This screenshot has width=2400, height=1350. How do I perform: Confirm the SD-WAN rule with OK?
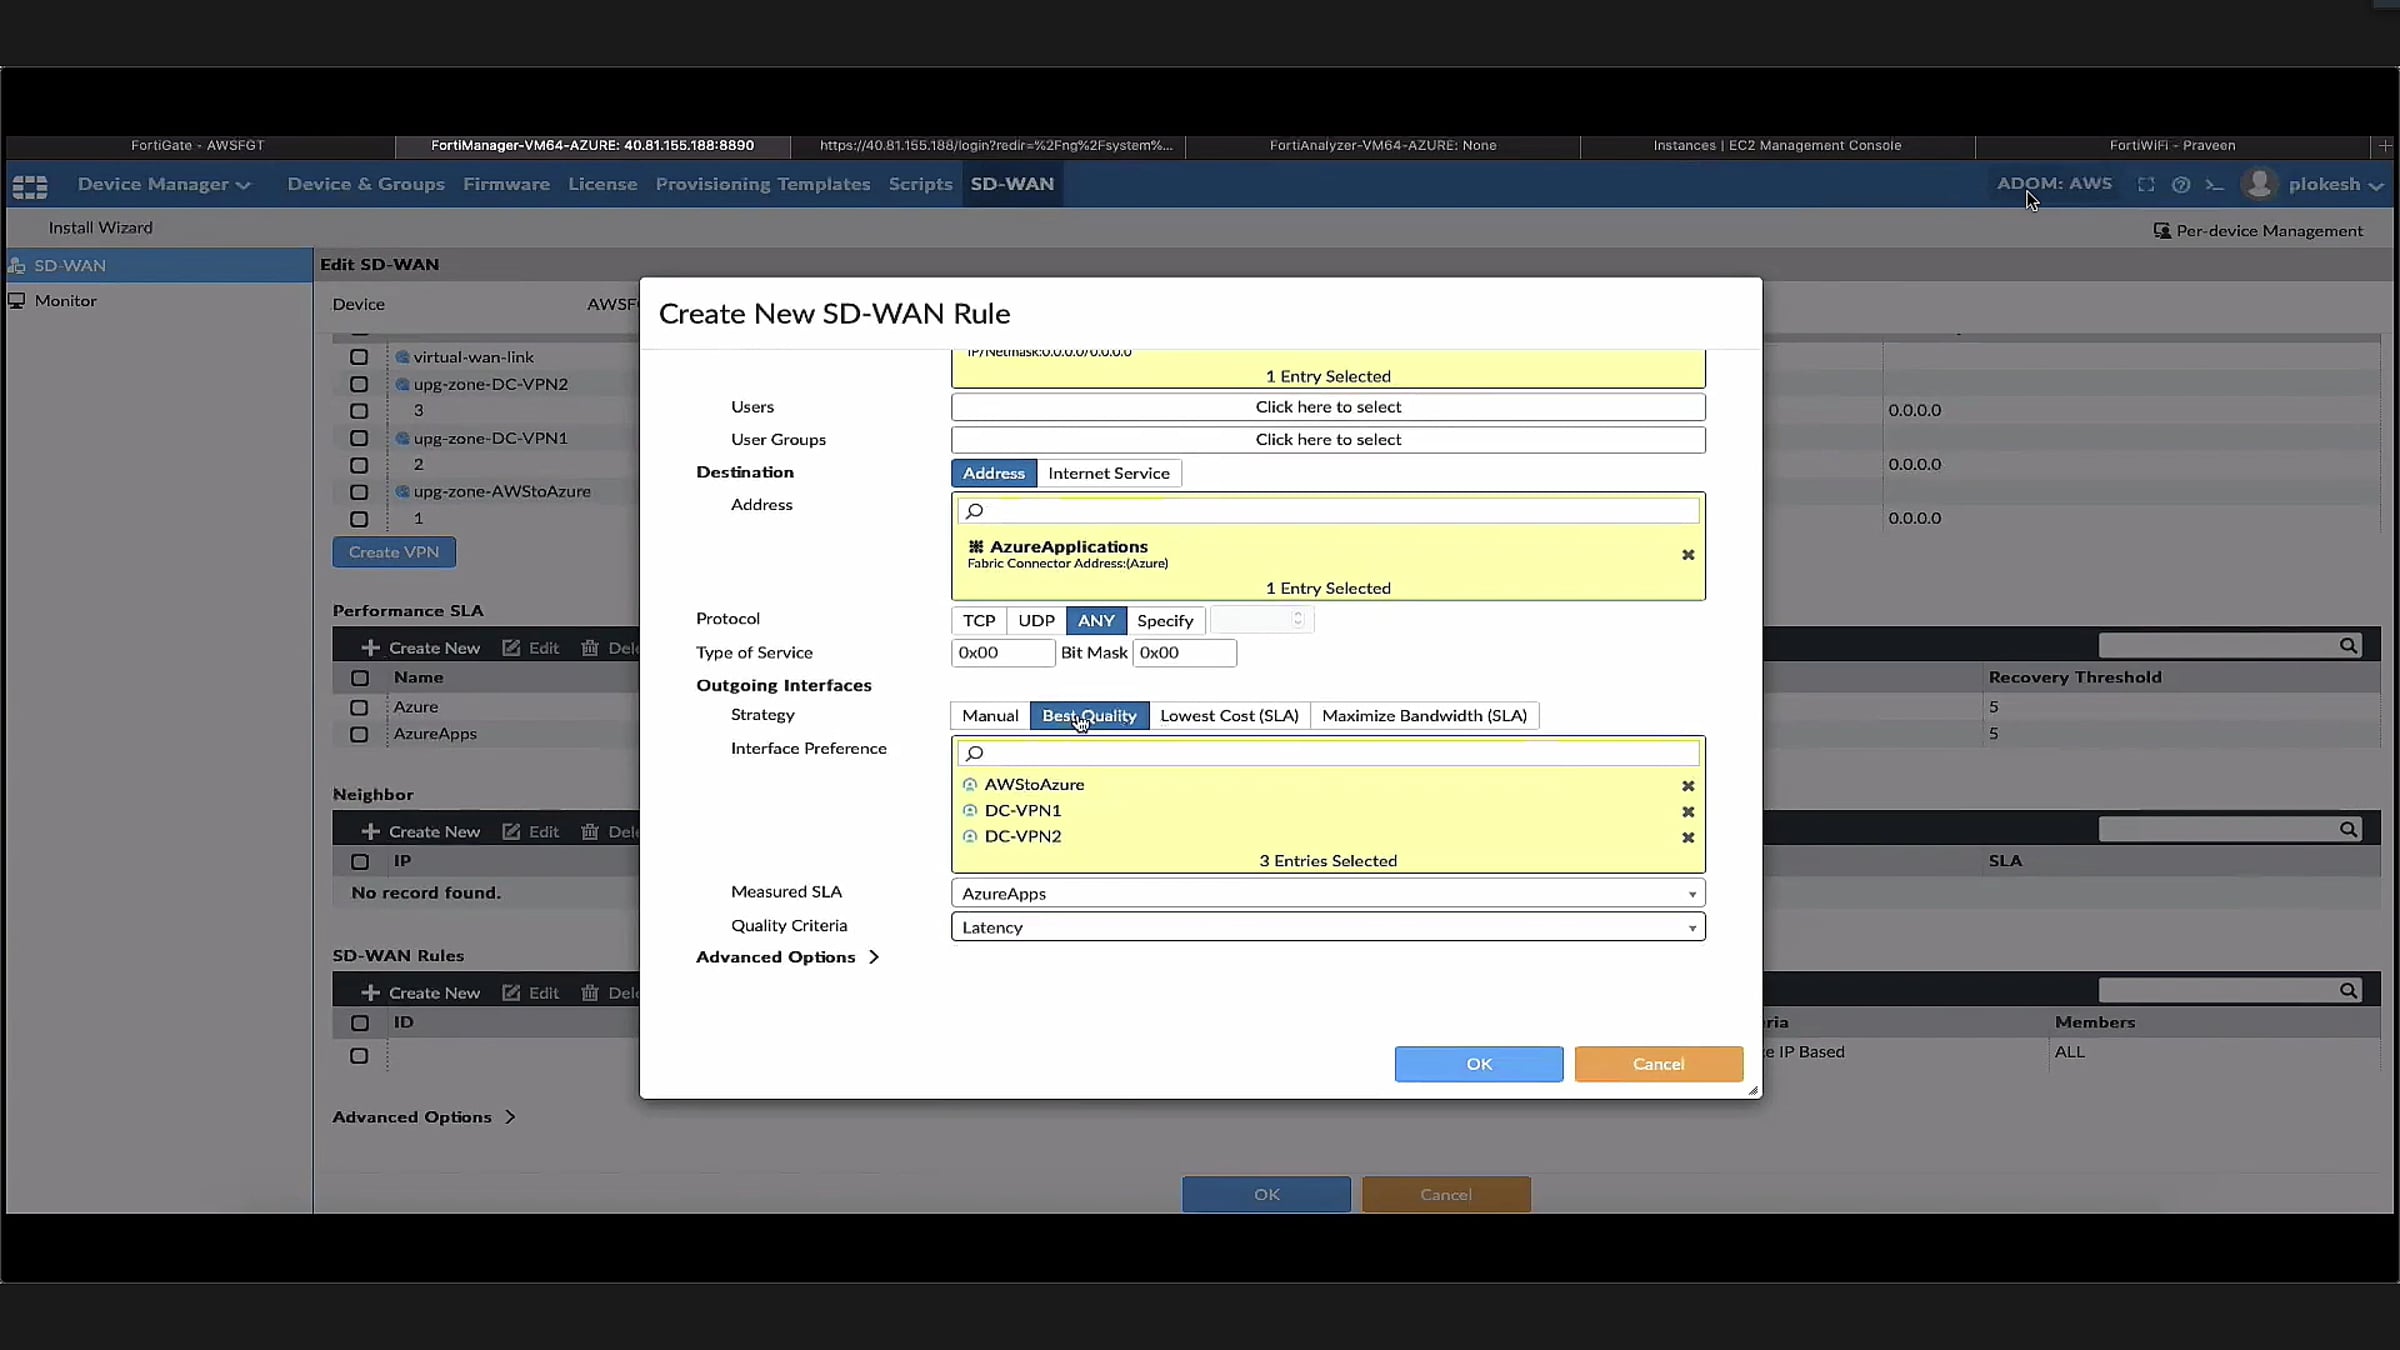tap(1478, 1064)
